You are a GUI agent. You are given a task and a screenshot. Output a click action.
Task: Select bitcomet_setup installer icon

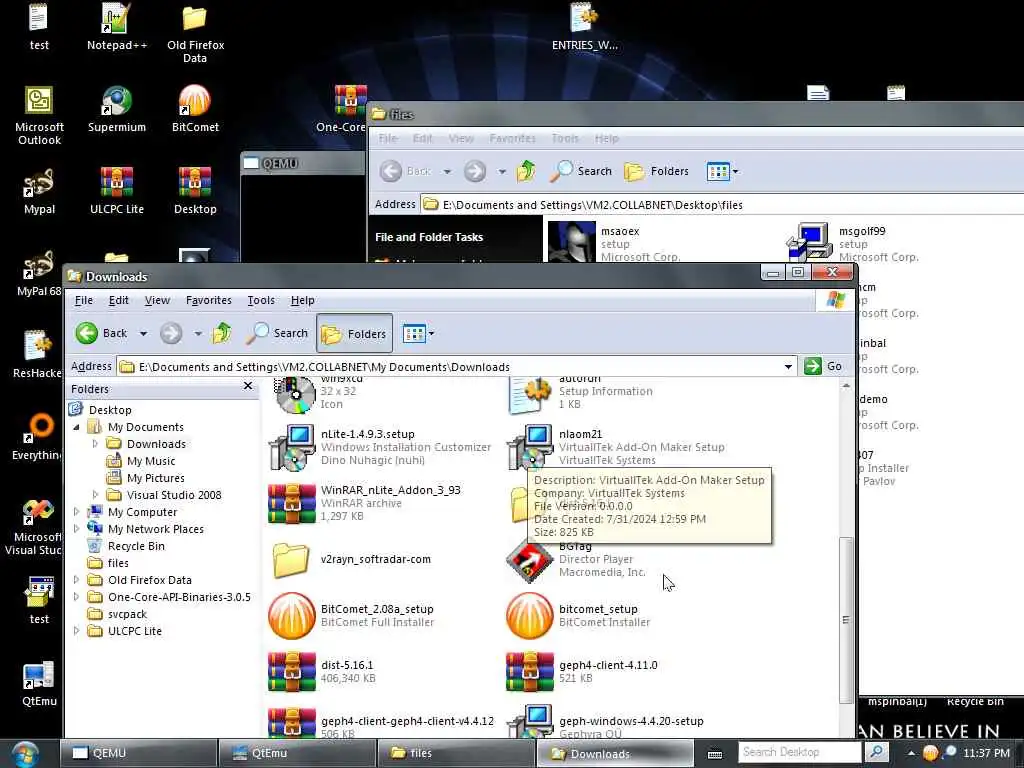coord(530,615)
